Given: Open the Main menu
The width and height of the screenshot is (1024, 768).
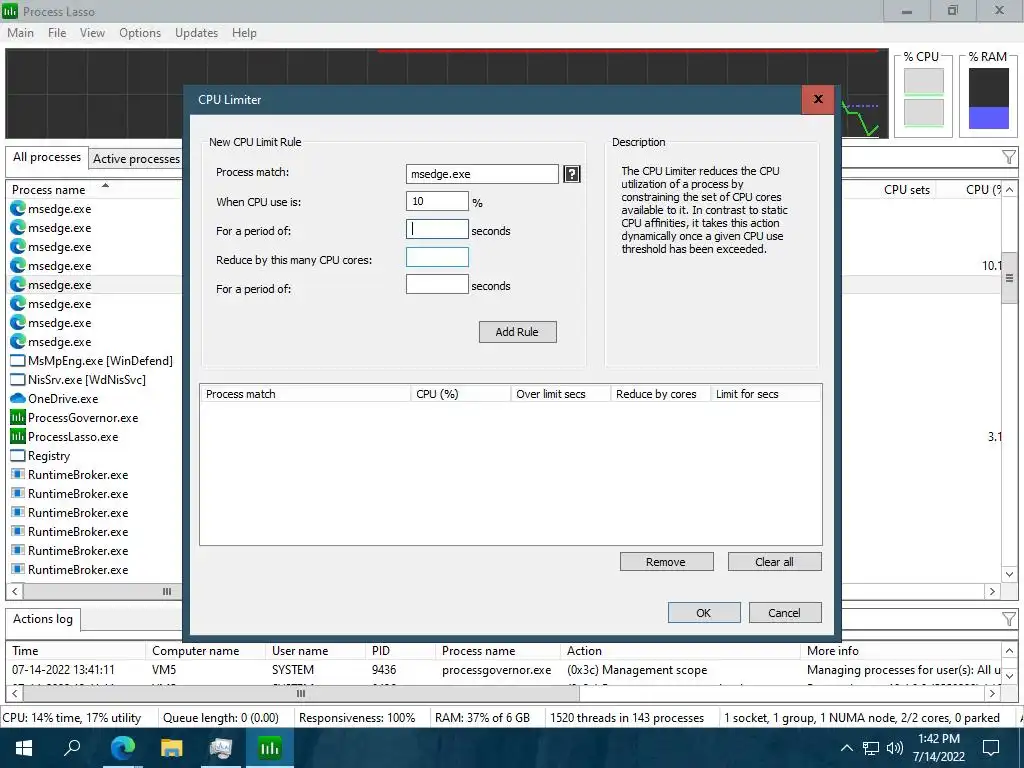Looking at the screenshot, I should click(x=20, y=33).
